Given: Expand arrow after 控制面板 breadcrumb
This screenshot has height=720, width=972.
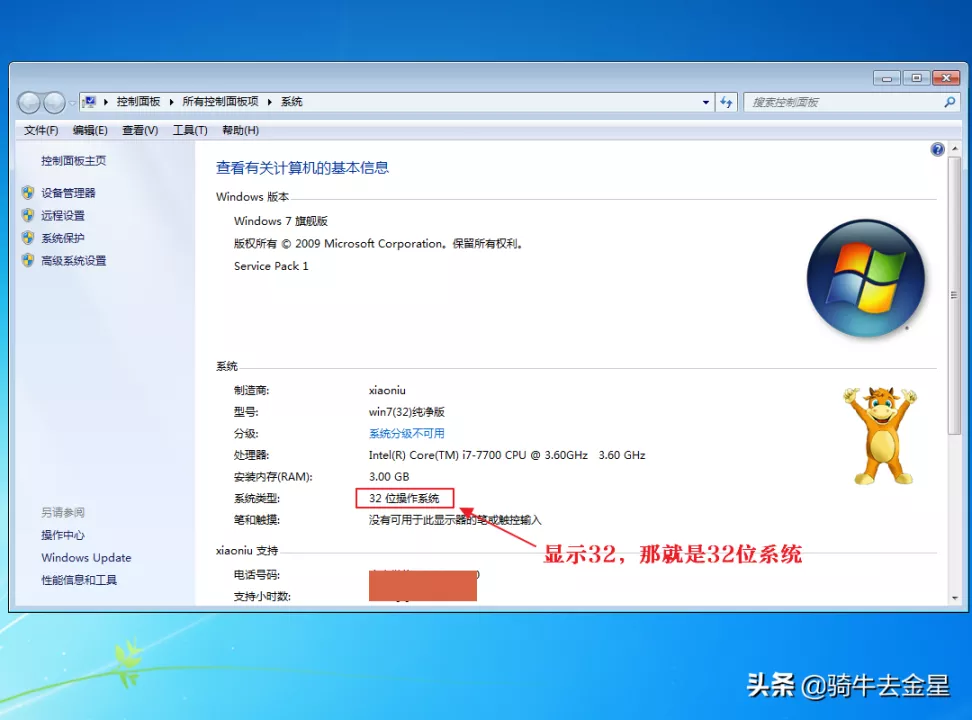Looking at the screenshot, I should (172, 102).
